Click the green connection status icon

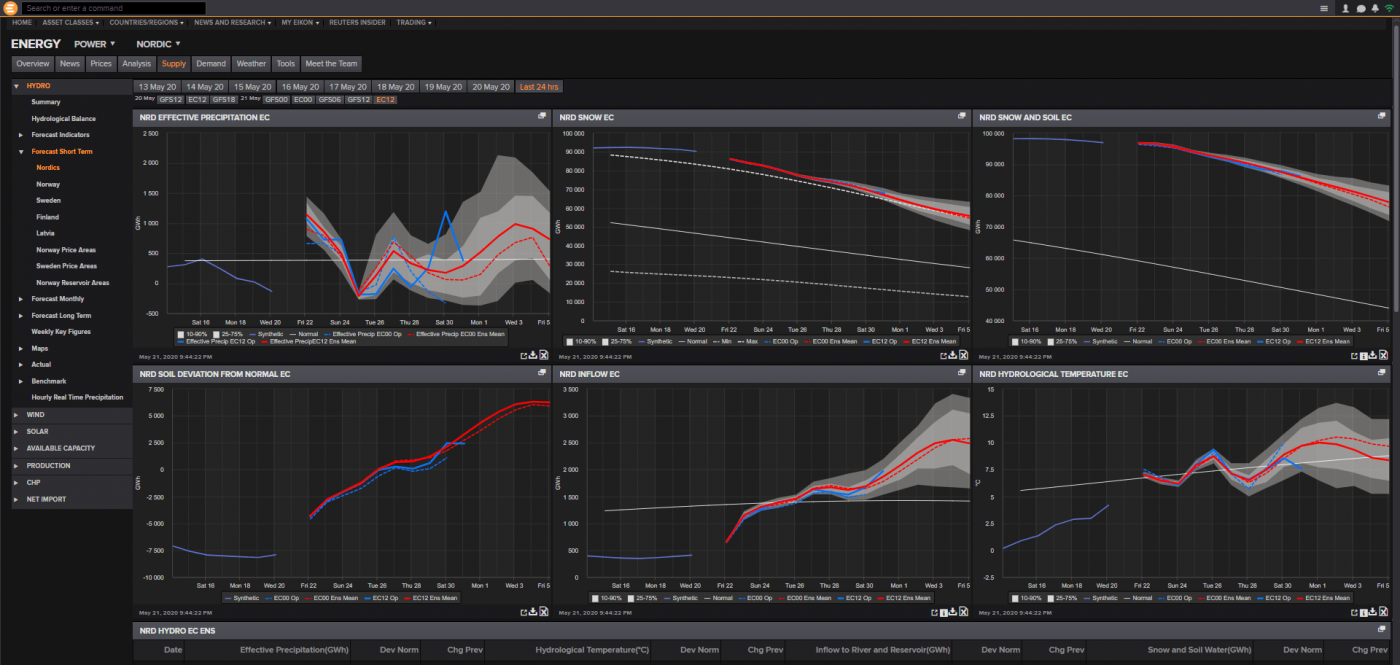click(x=1391, y=7)
